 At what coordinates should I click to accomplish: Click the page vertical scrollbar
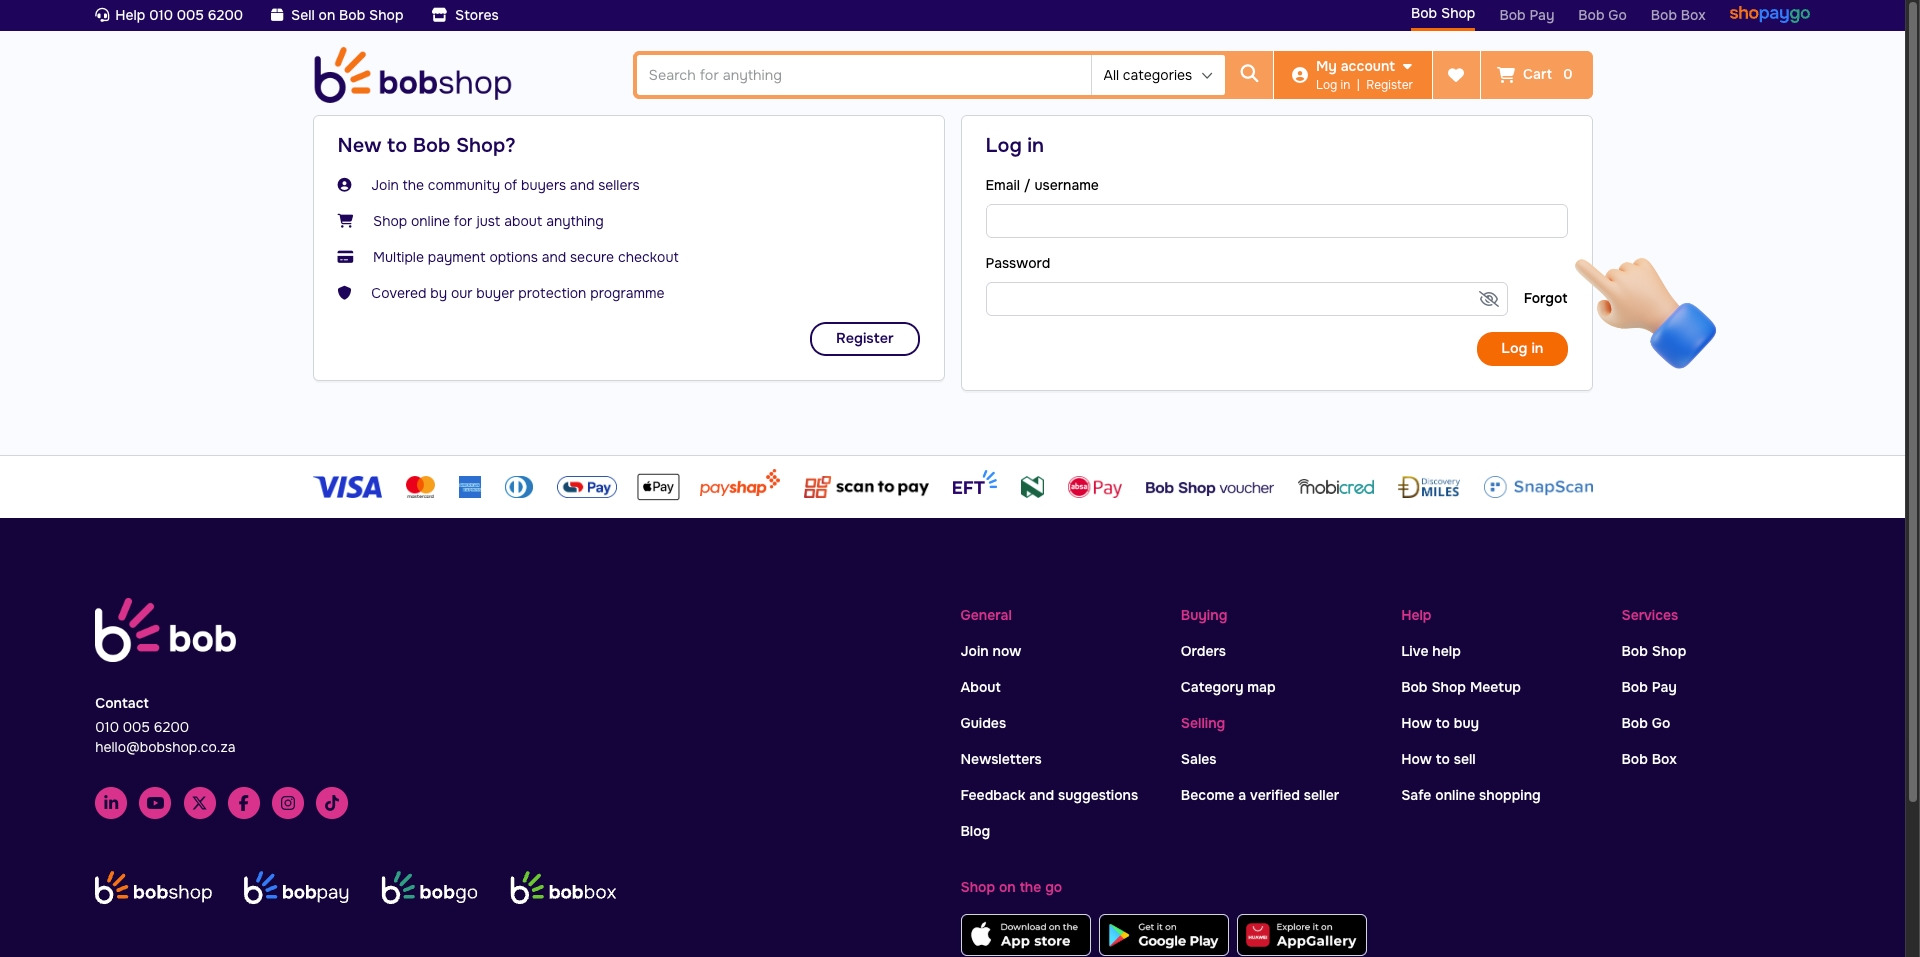(1912, 400)
